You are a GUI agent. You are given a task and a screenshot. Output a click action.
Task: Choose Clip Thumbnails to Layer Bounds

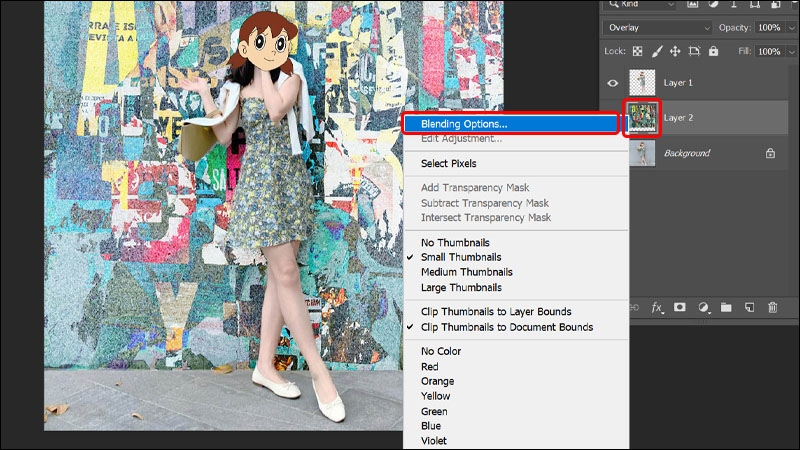pos(496,312)
